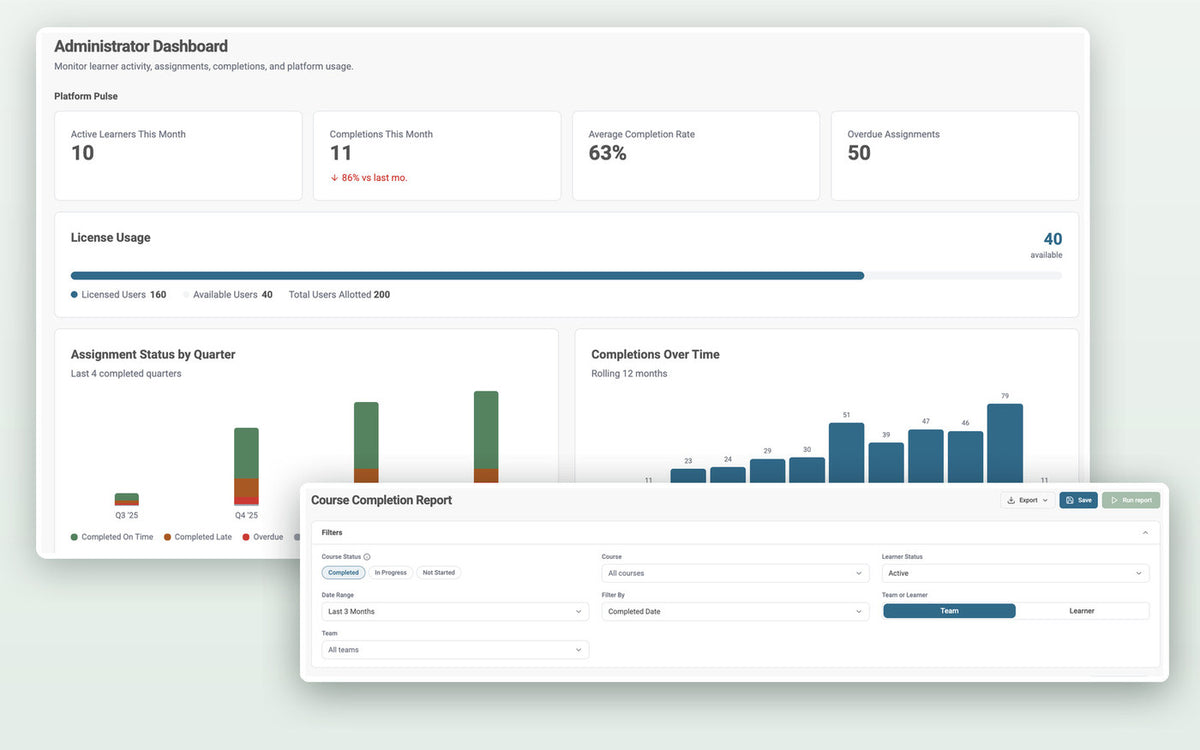Click the download icon in Export button
The image size is (1200, 750).
point(1010,500)
